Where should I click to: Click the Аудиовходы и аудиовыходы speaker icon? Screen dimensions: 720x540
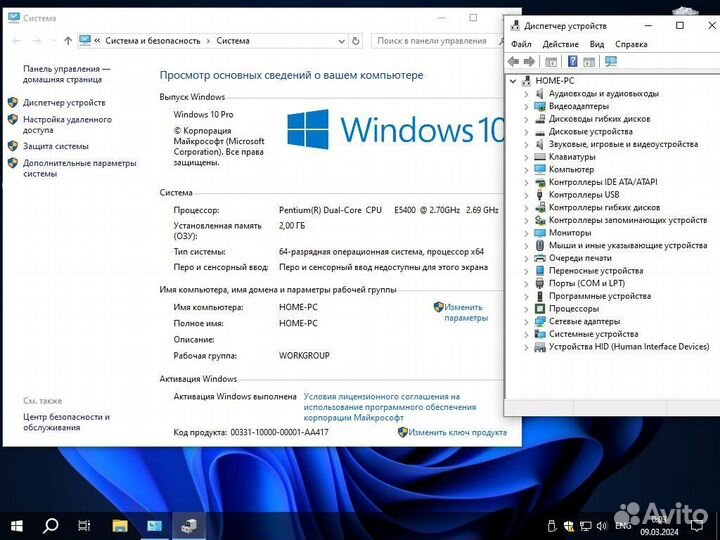tap(540, 94)
